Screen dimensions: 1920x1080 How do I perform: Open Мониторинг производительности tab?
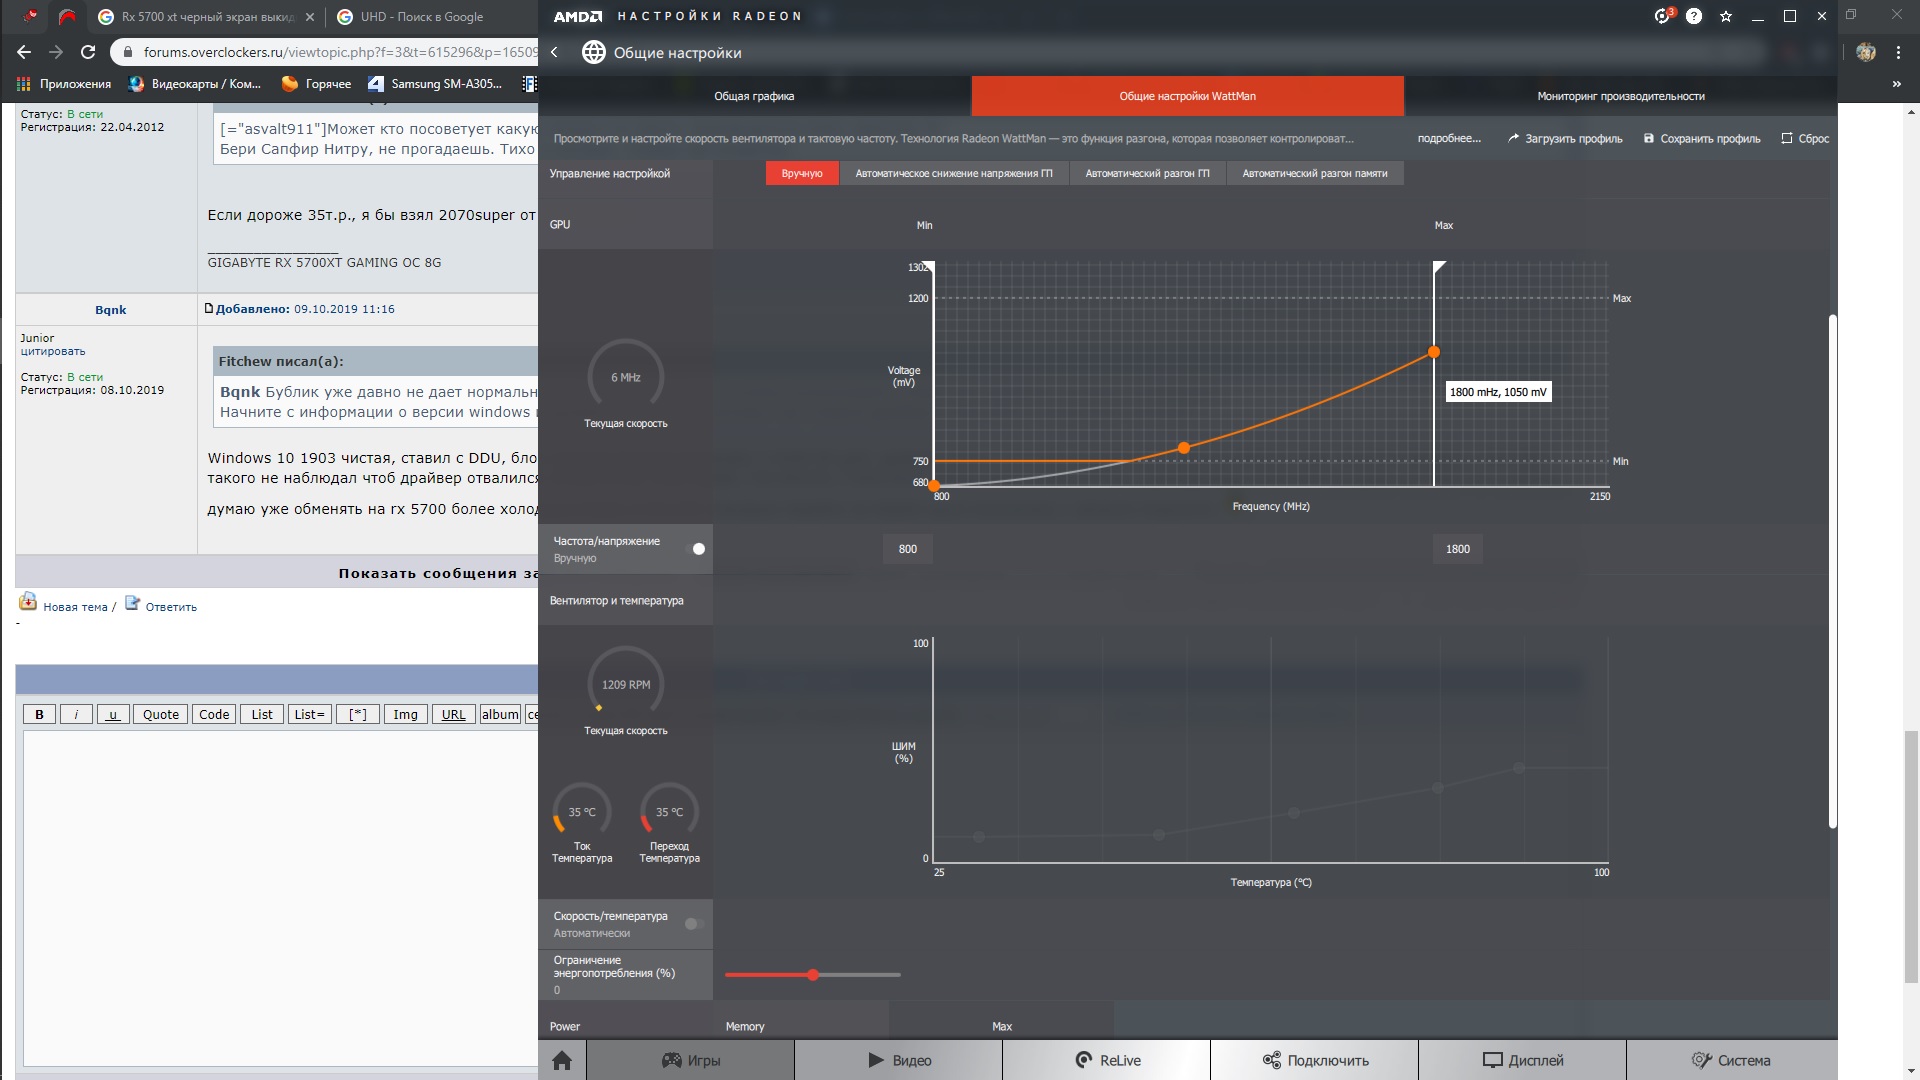click(x=1620, y=97)
